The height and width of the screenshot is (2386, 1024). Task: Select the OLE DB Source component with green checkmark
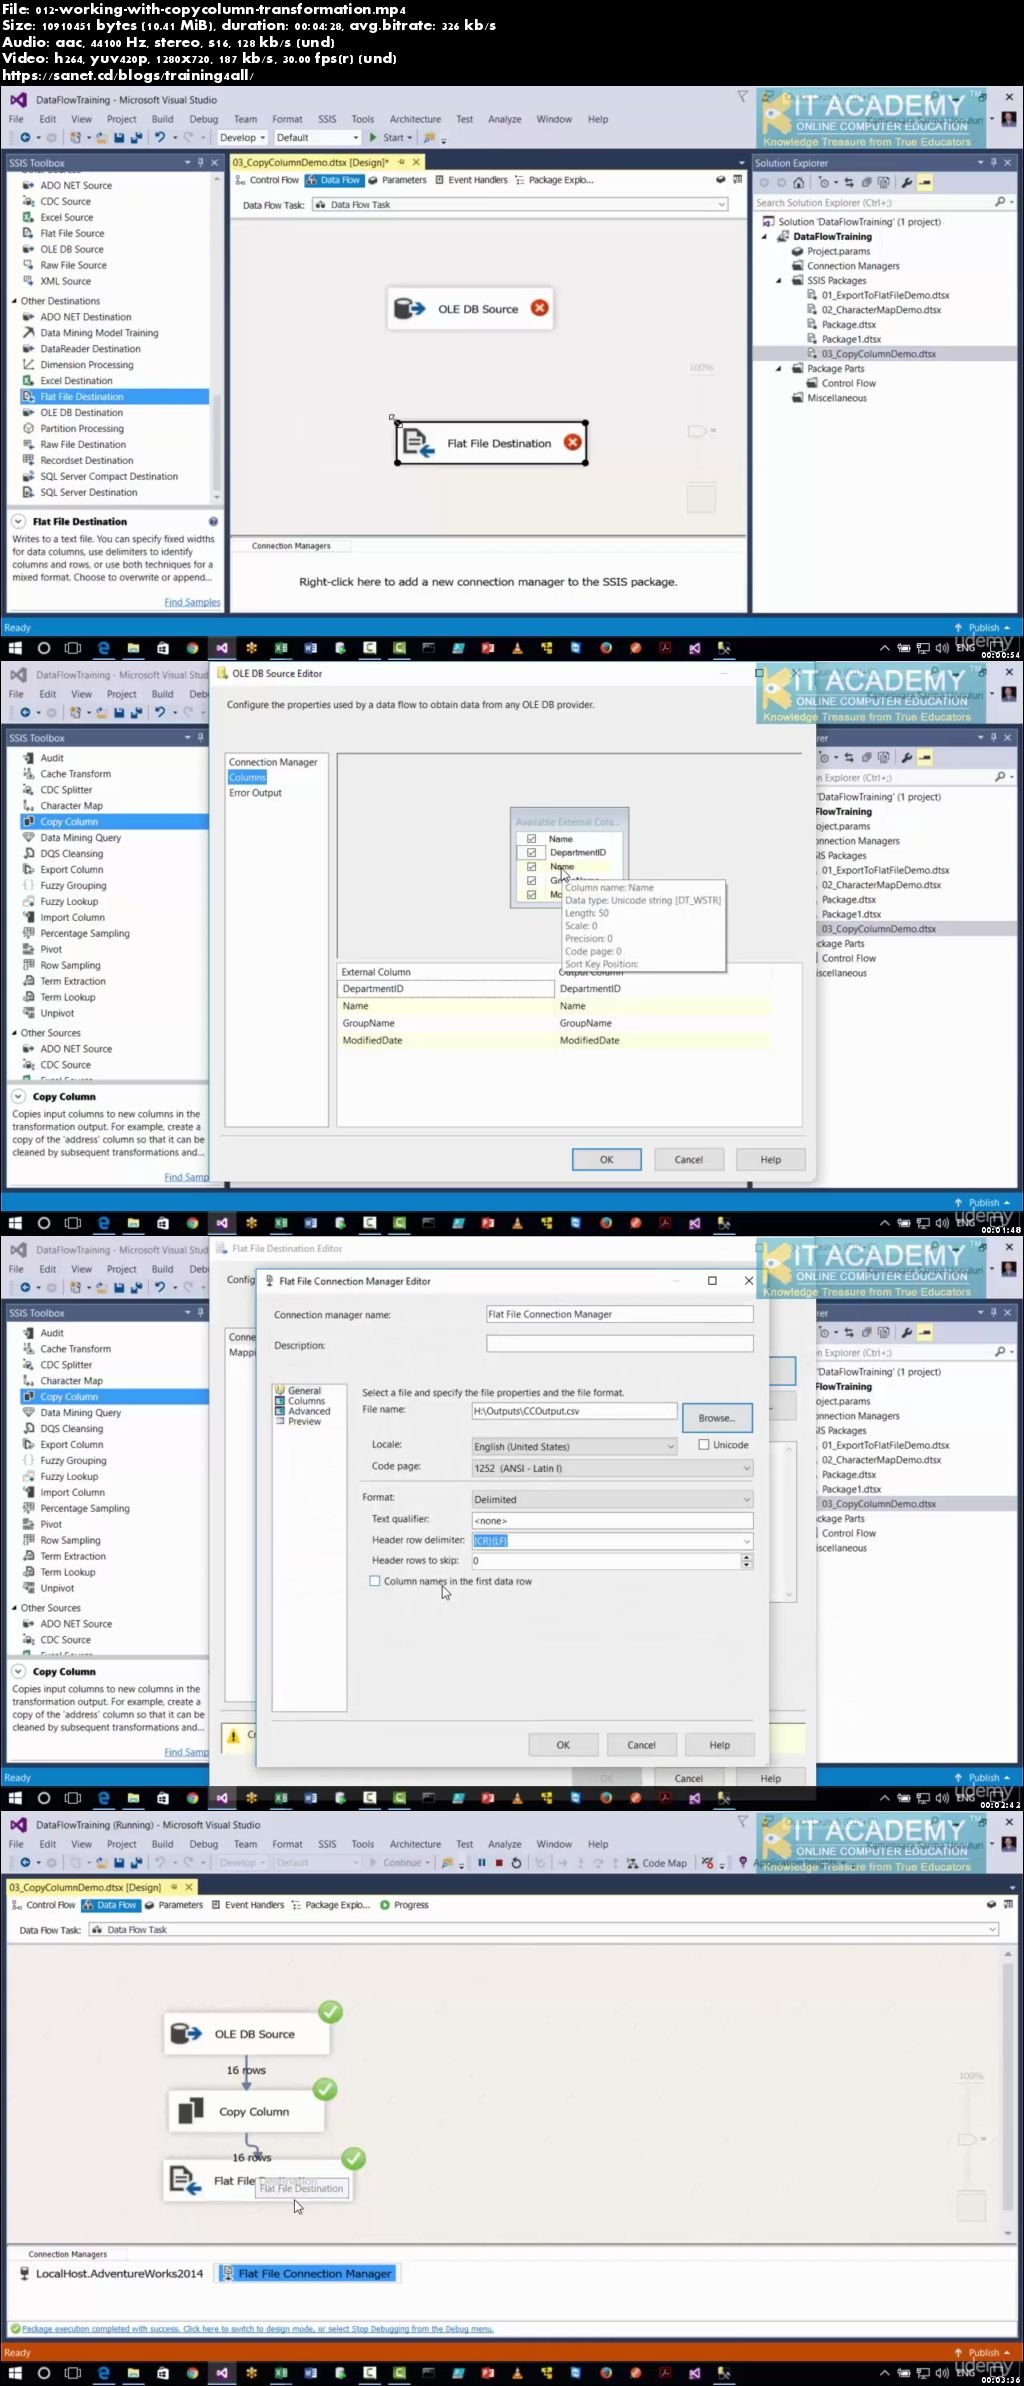pos(246,2034)
